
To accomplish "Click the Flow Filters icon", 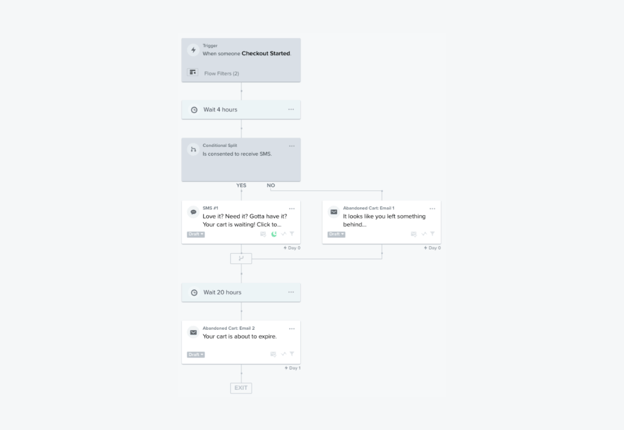I will 193,73.
